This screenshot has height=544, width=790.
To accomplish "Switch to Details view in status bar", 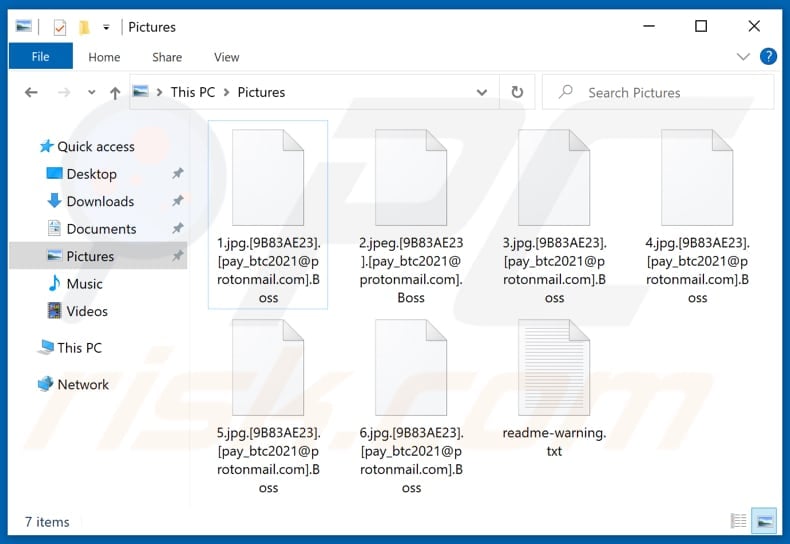I will point(738,521).
